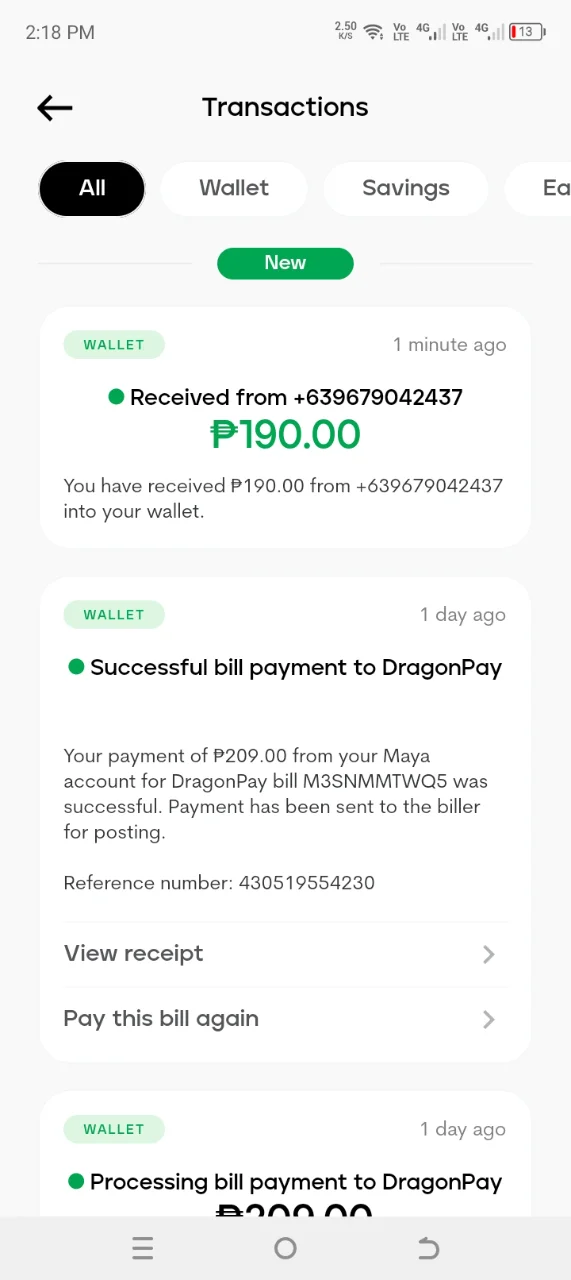Tap the WALLET tag on DragonPay successful card

114,615
